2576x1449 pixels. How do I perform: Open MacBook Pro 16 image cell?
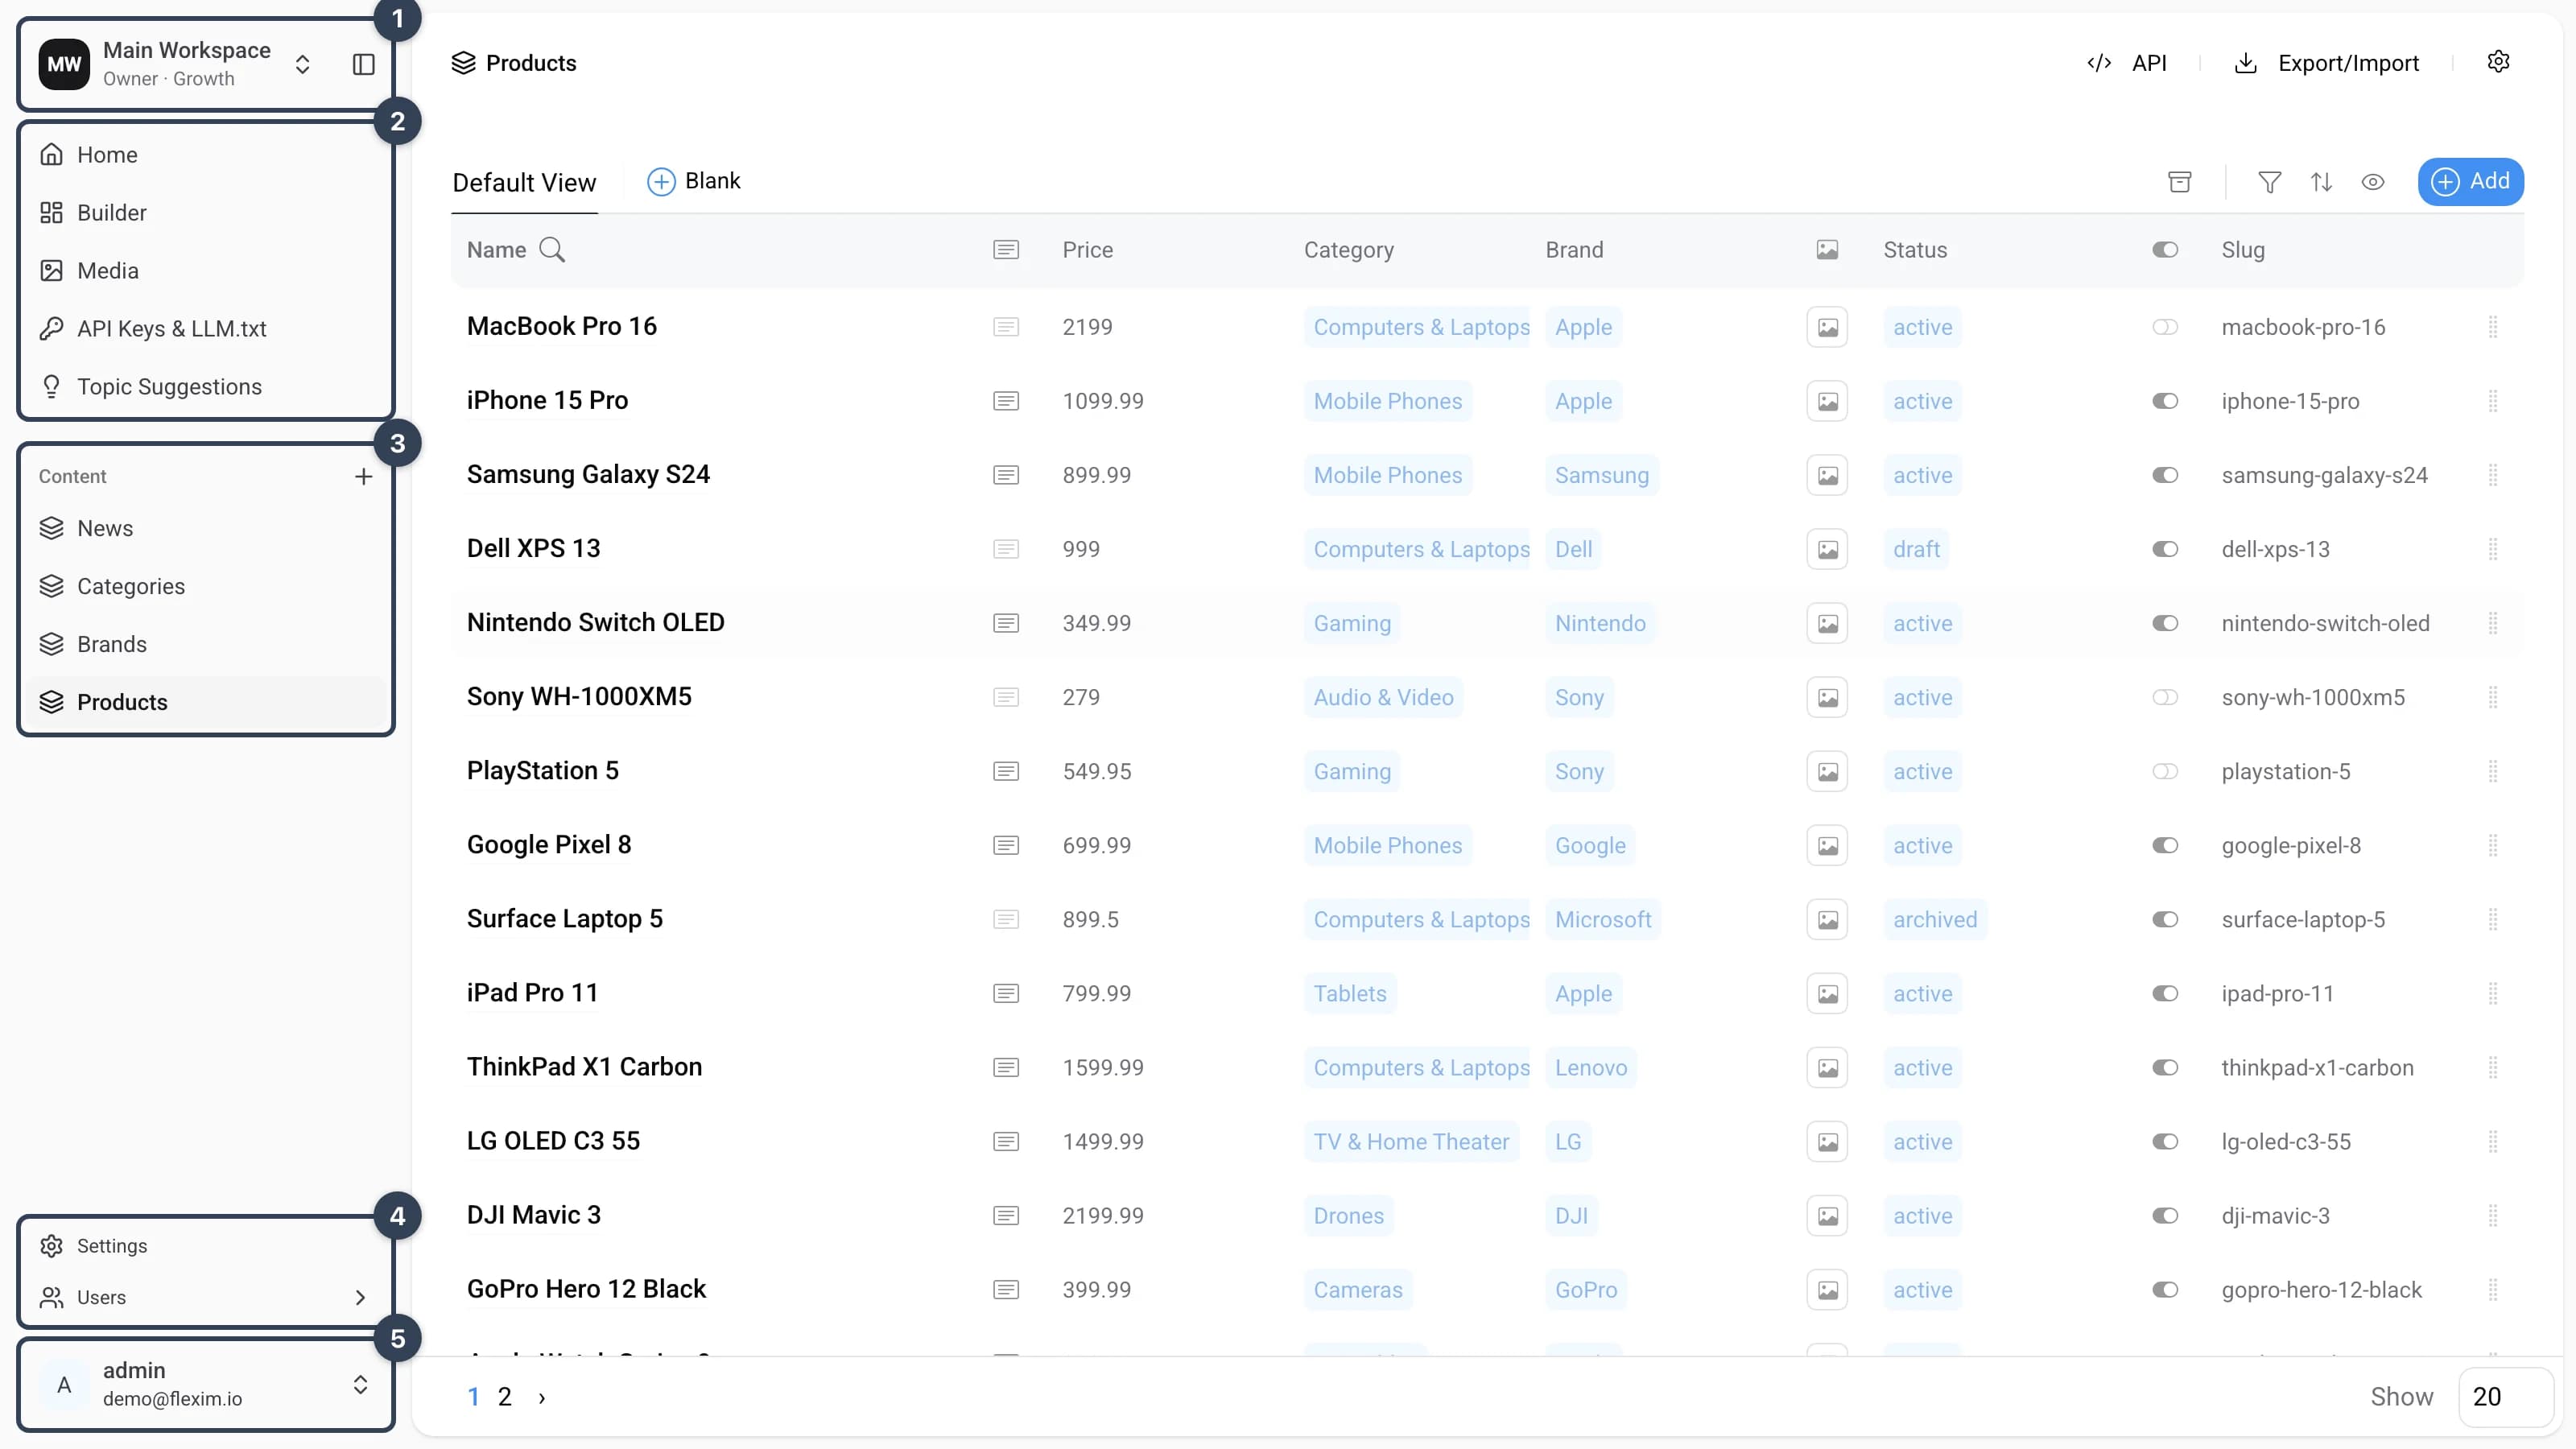click(x=1827, y=327)
